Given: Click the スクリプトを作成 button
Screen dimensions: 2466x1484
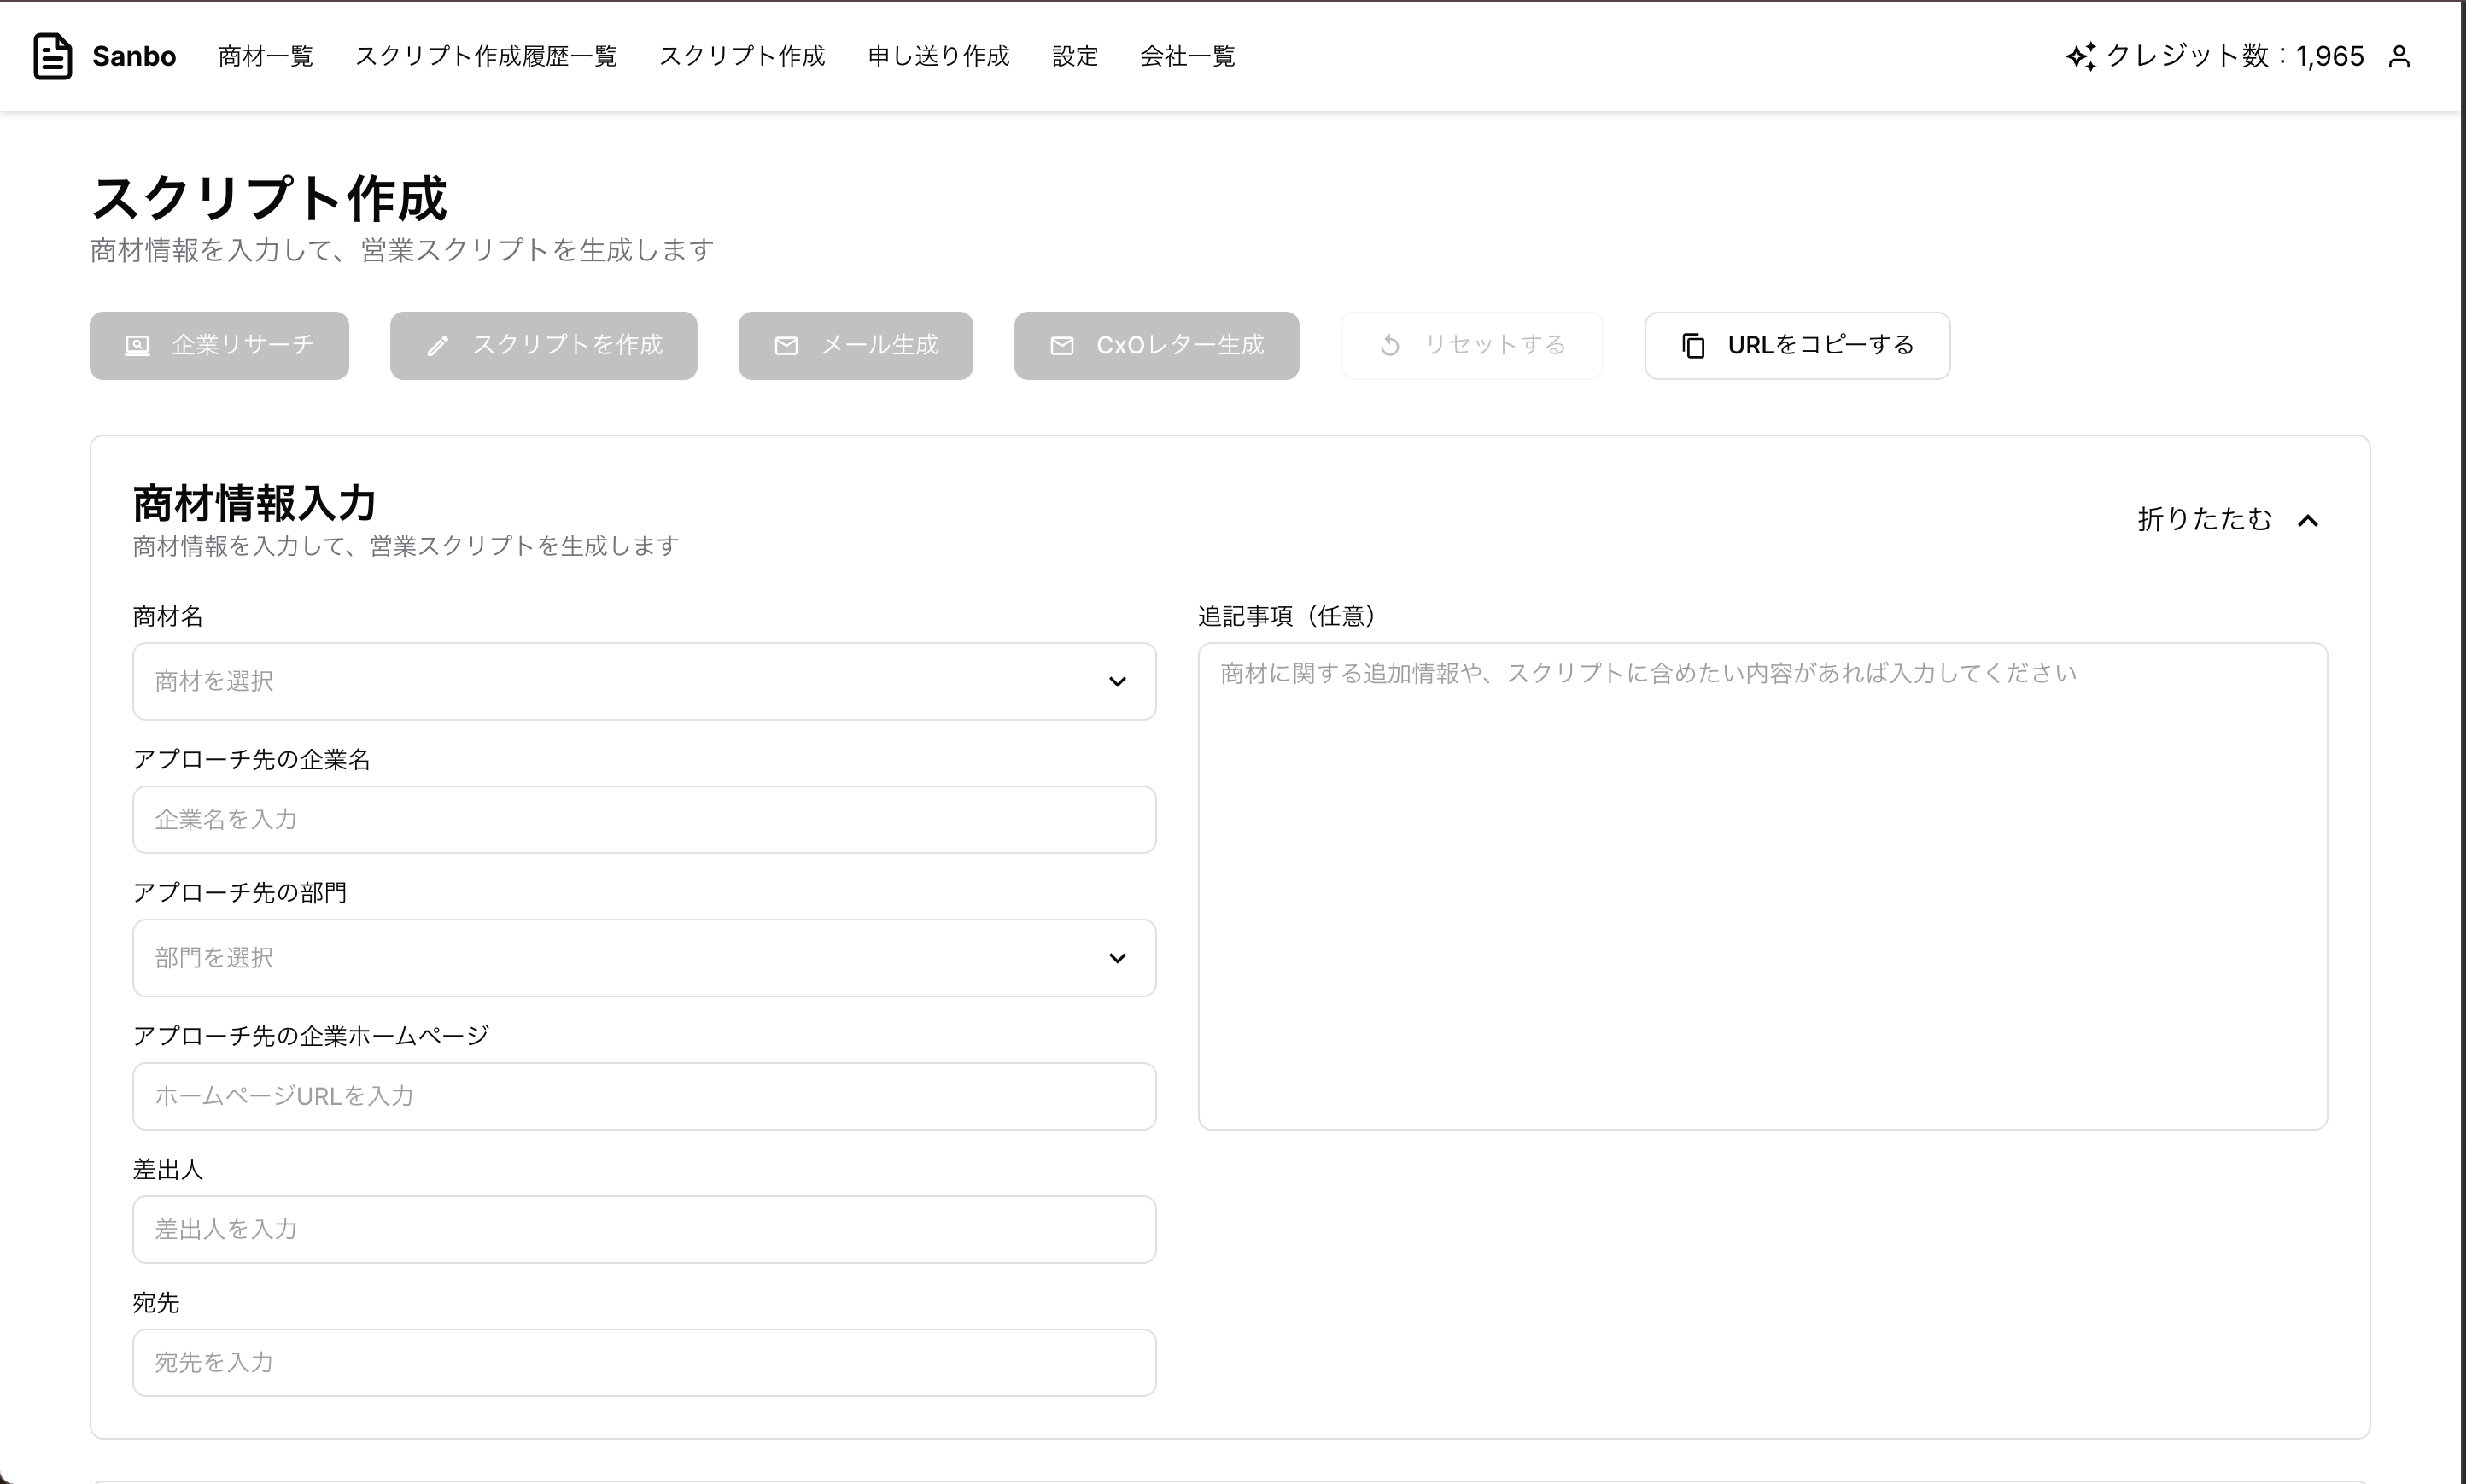Looking at the screenshot, I should (543, 345).
